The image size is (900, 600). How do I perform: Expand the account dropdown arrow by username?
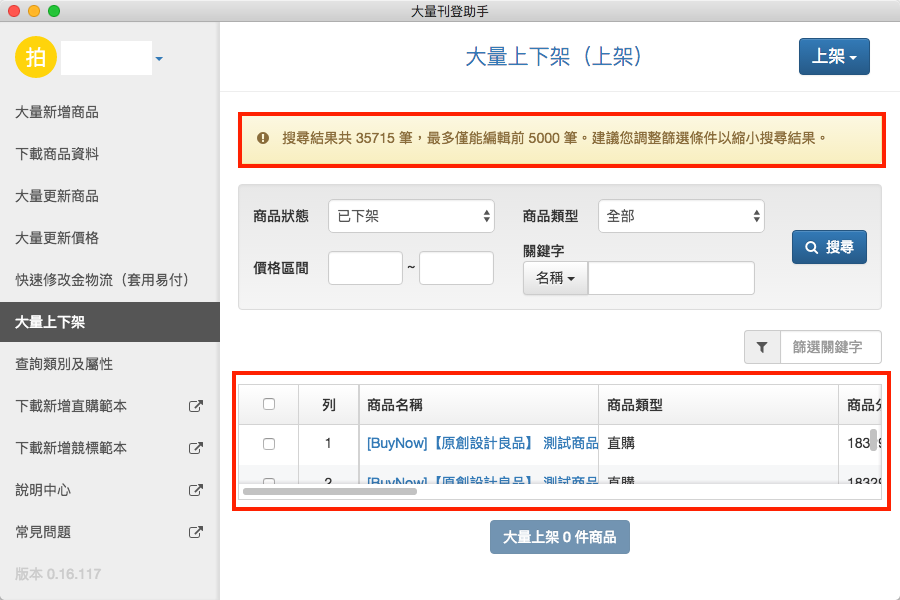pos(159,60)
